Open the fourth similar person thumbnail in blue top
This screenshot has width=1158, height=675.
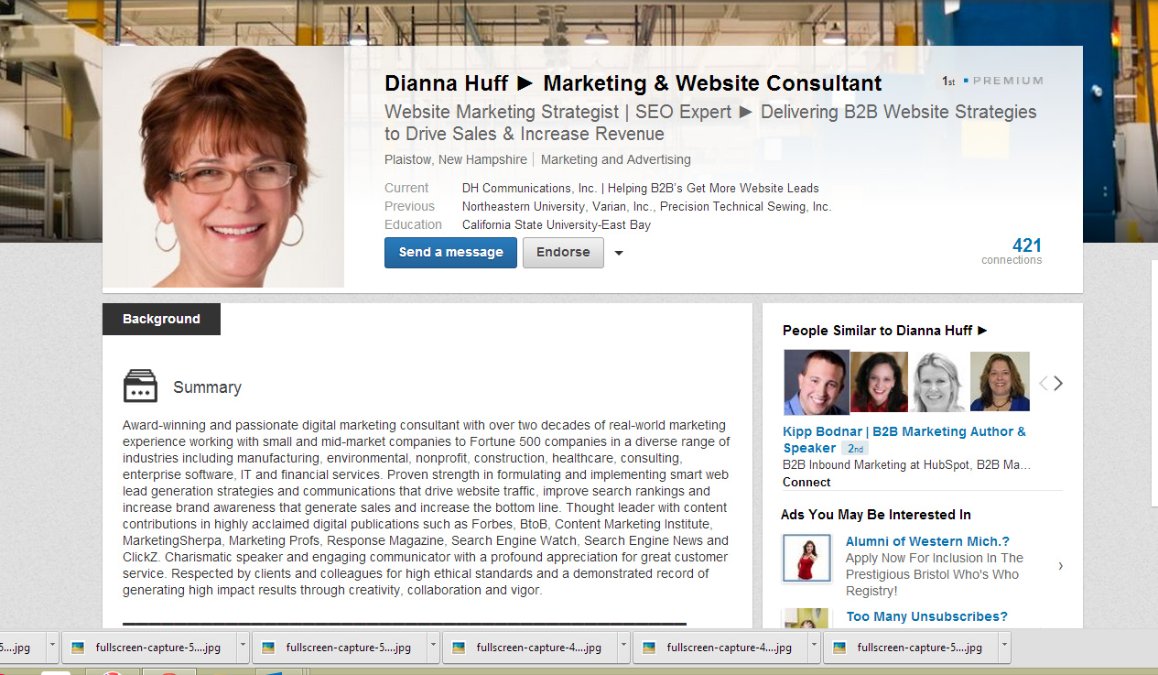pyautogui.click(x=999, y=382)
